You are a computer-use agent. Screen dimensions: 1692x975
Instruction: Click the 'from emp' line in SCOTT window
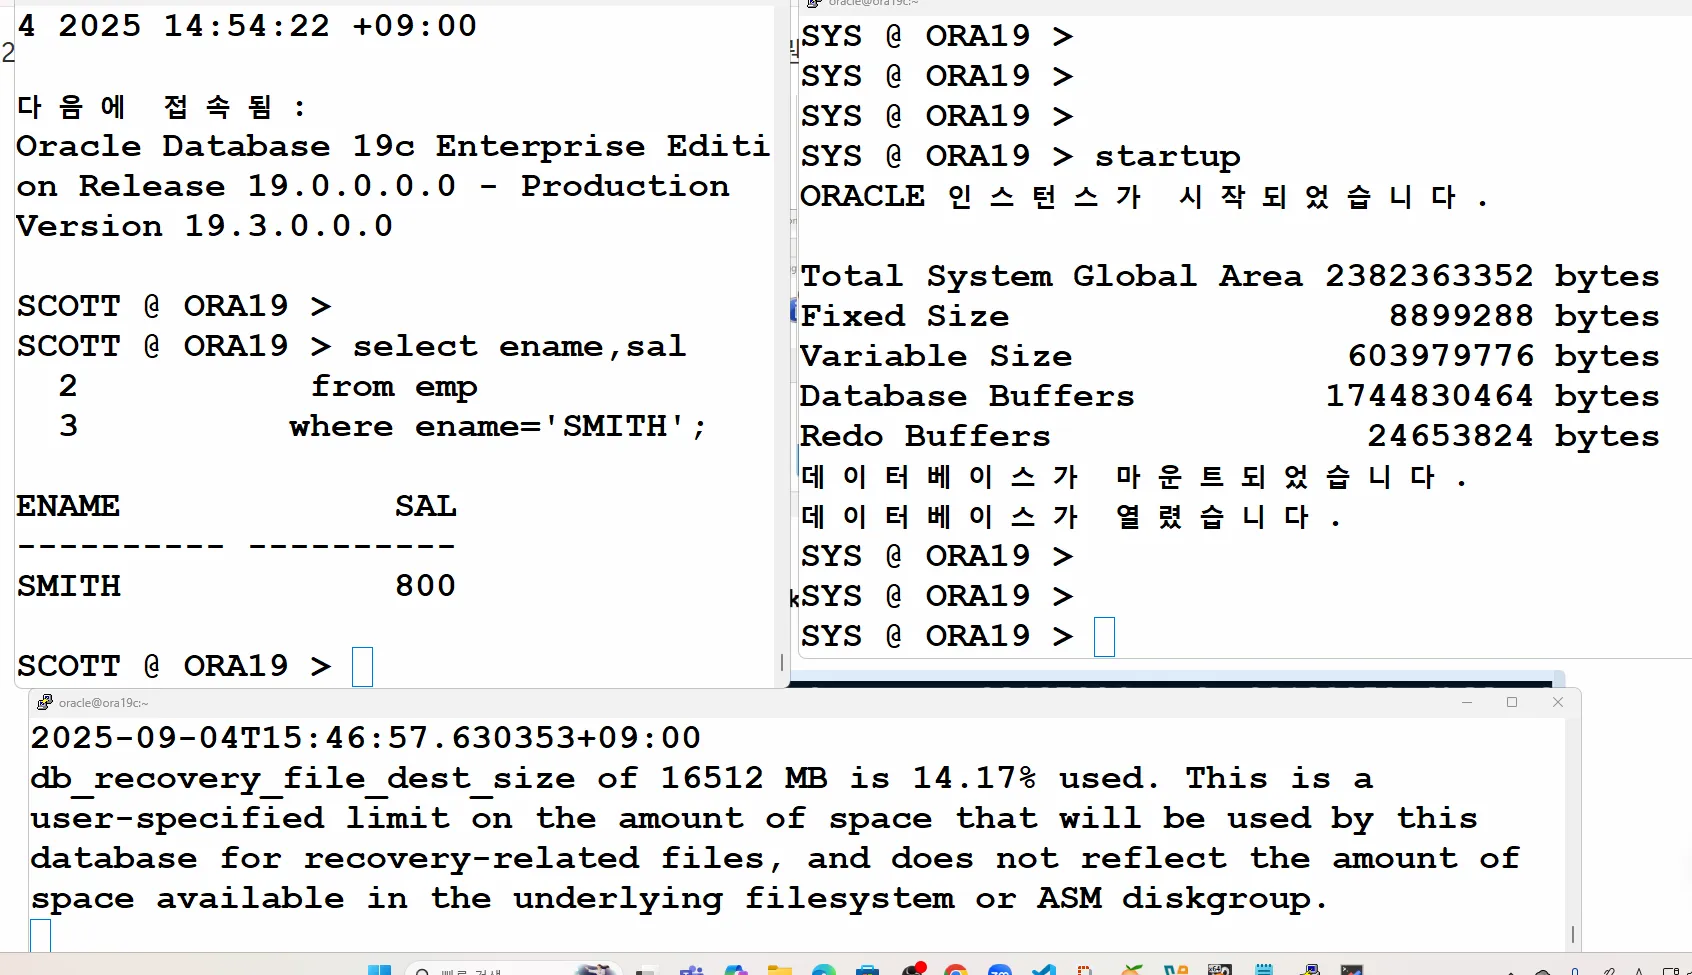tap(394, 386)
